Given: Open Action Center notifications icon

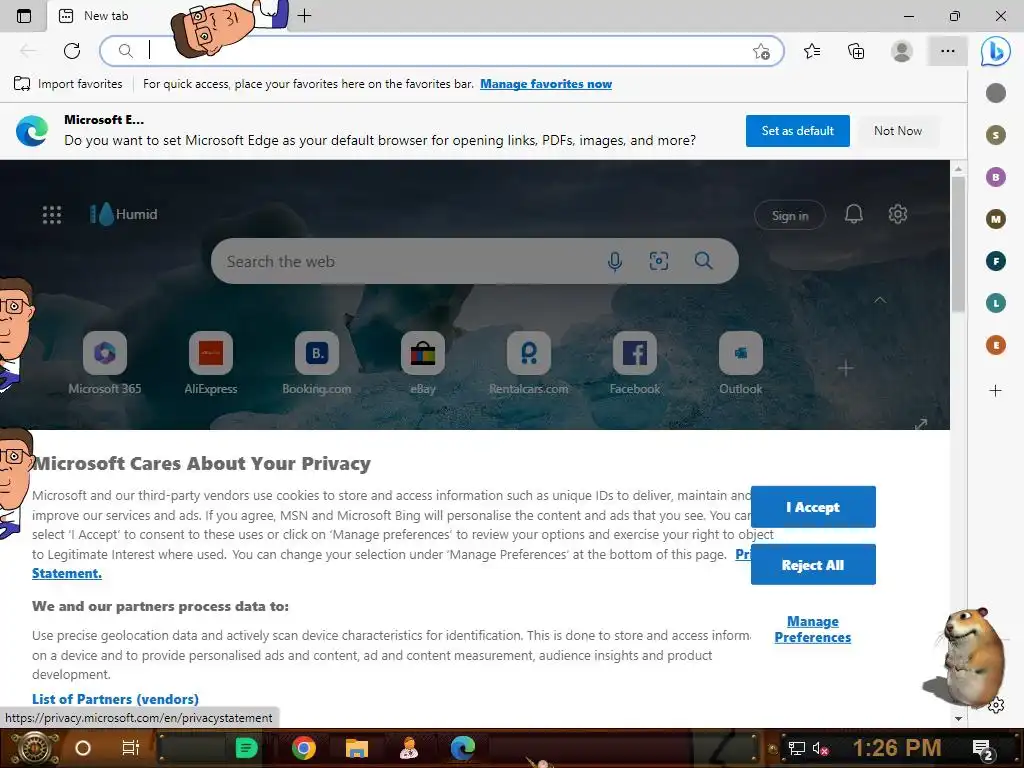Looking at the screenshot, I should tap(983, 749).
